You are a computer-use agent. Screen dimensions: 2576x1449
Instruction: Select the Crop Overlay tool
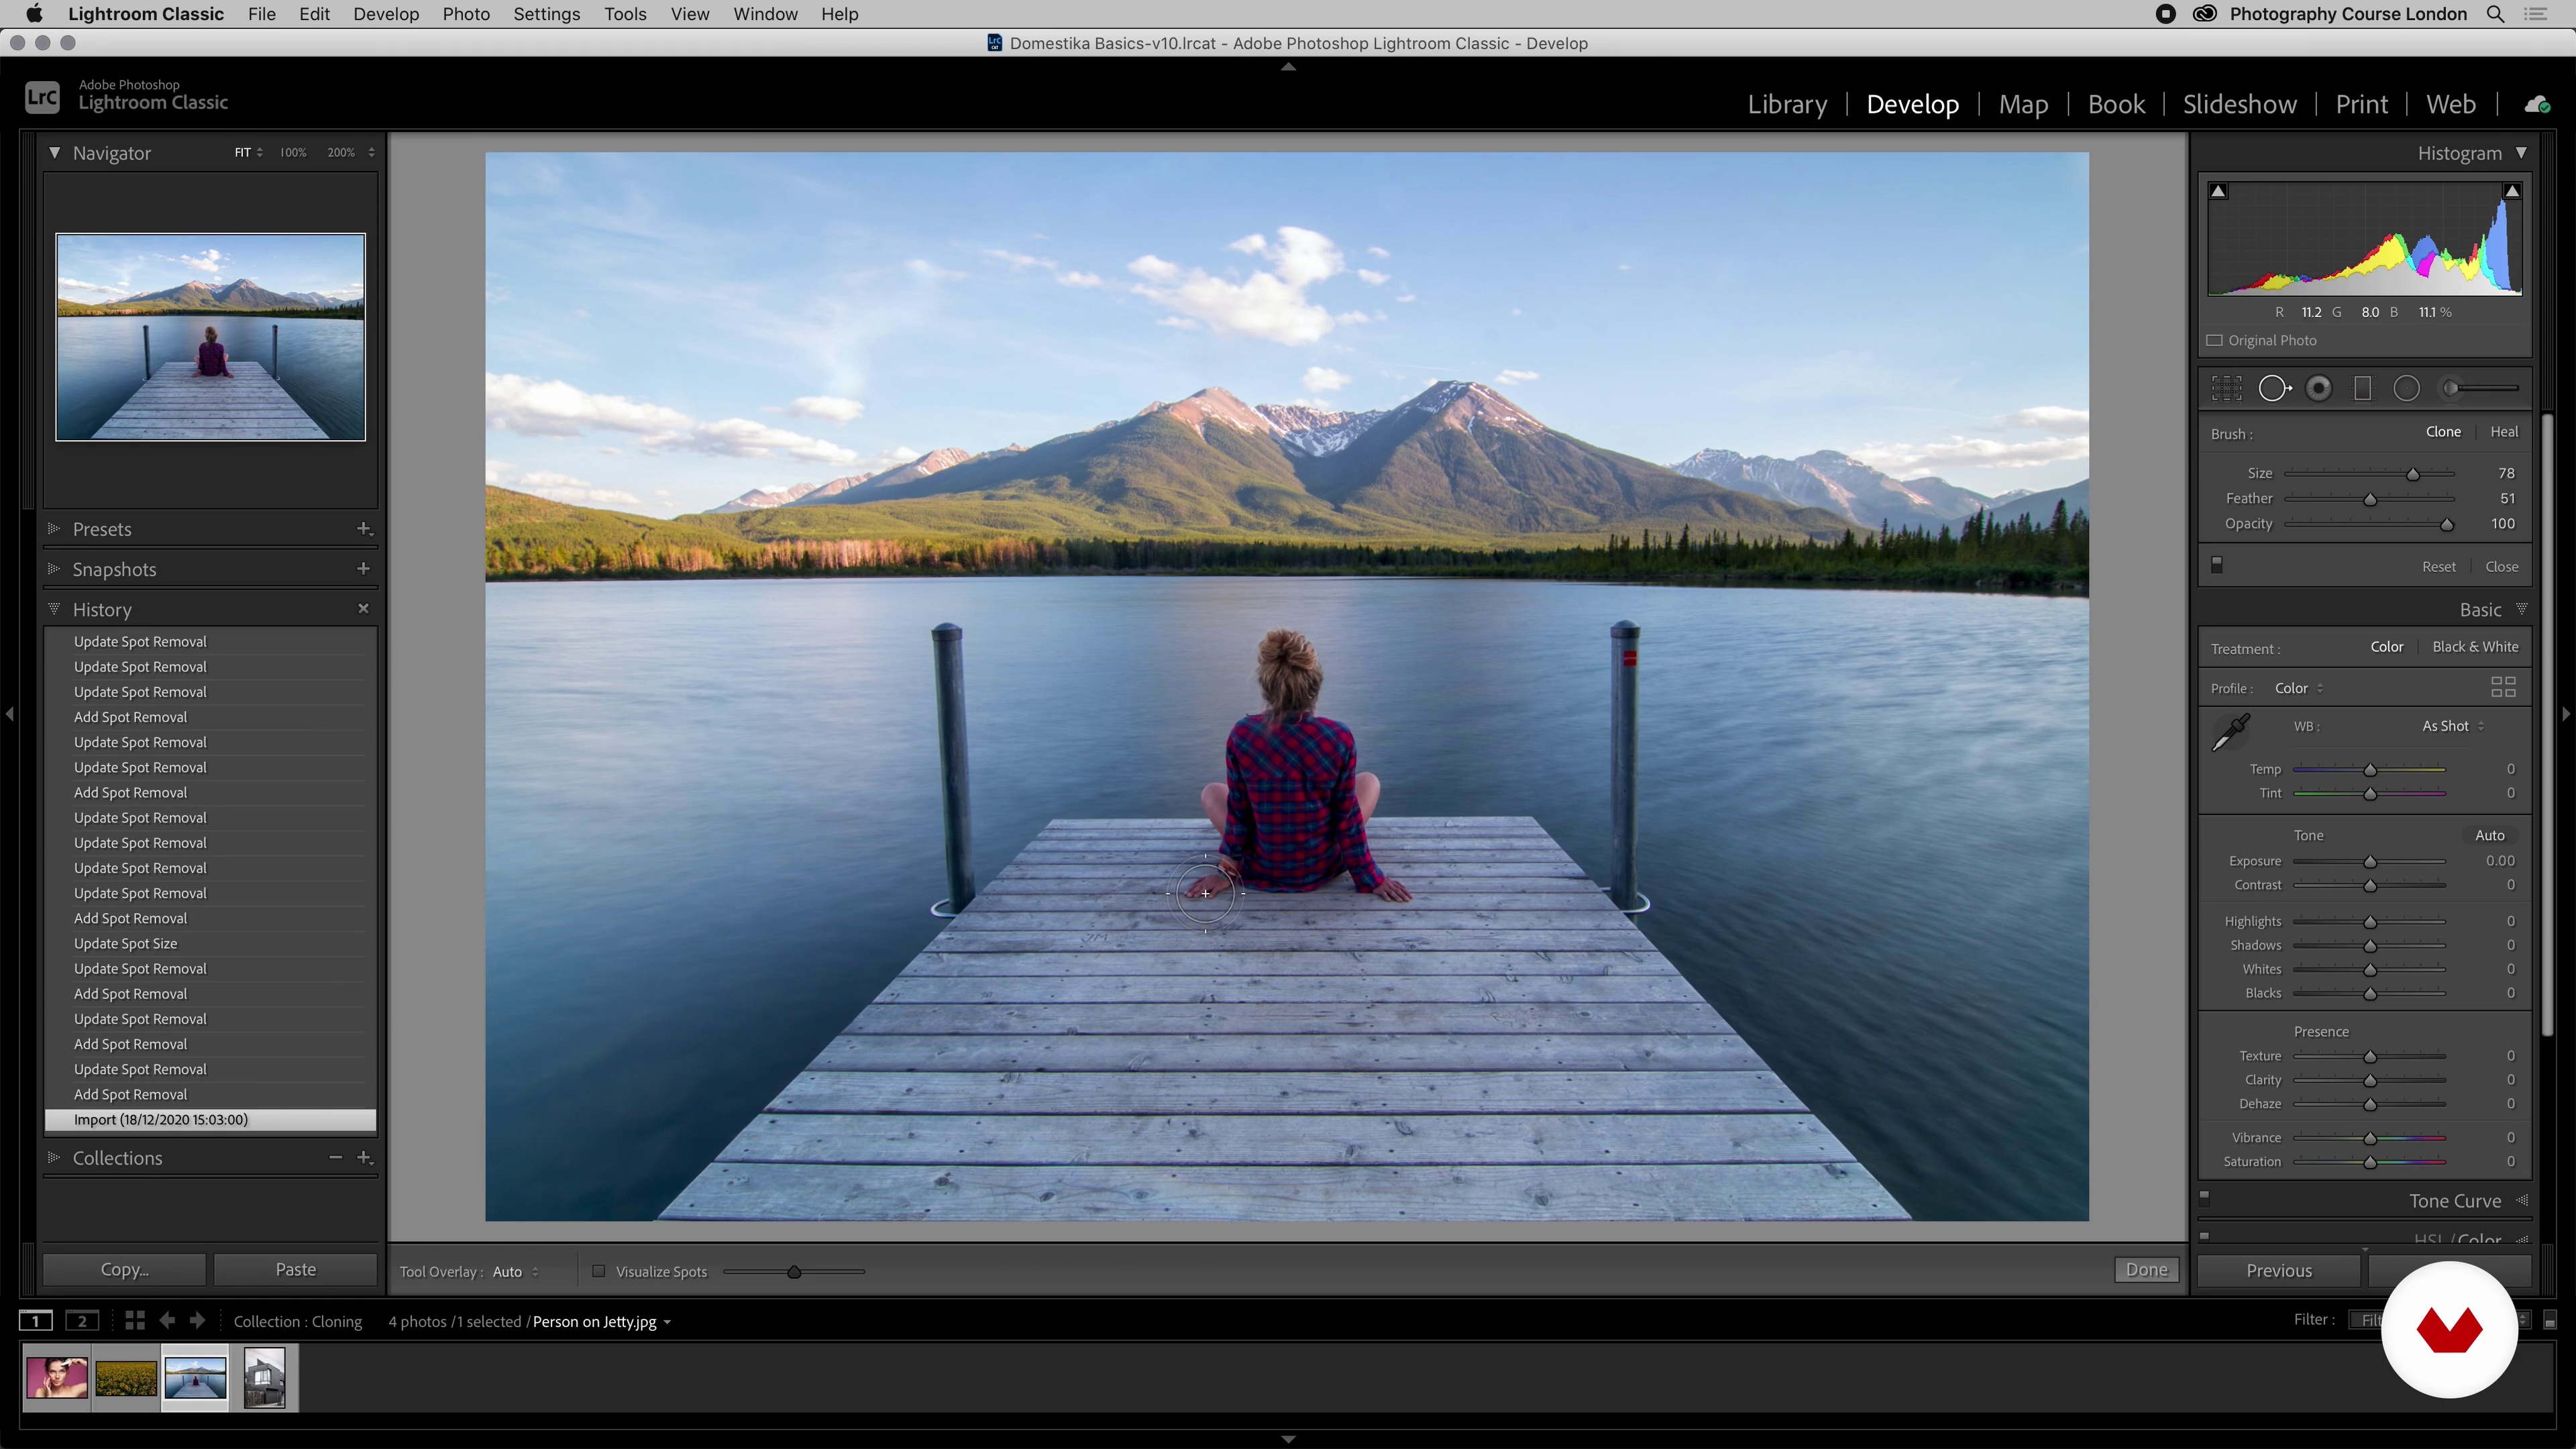point(2226,388)
